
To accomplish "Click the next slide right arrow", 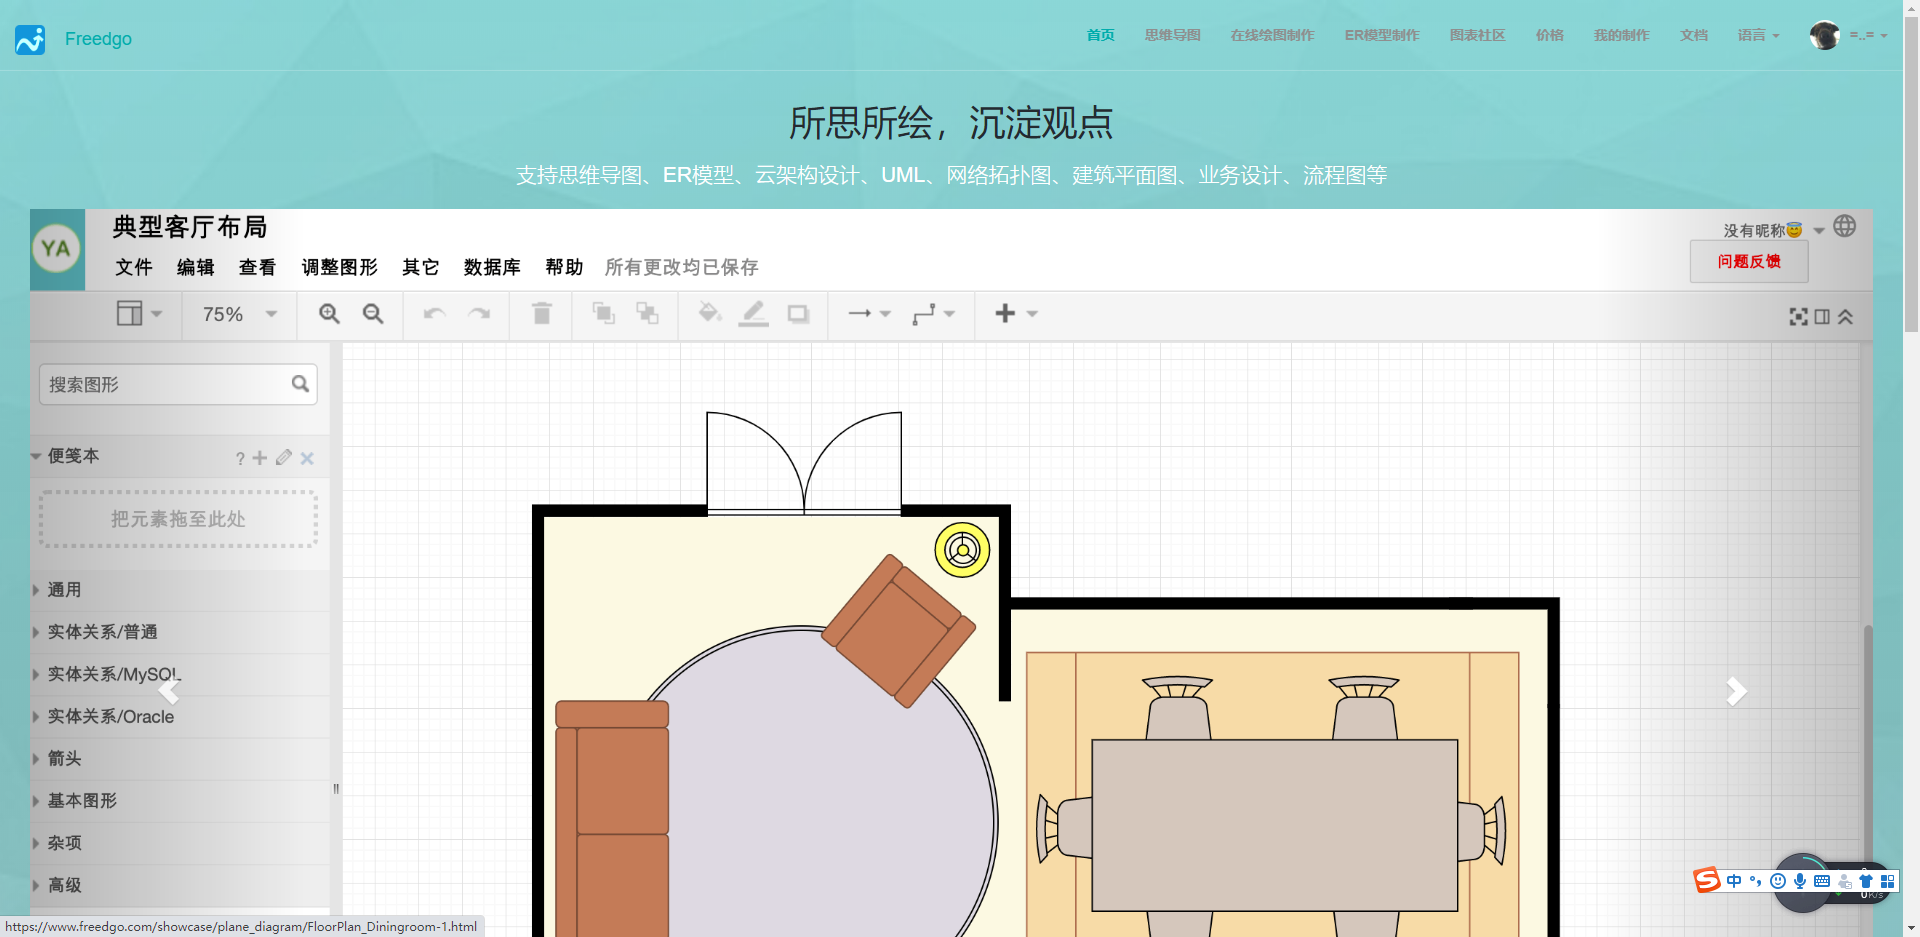I will click(x=1737, y=691).
